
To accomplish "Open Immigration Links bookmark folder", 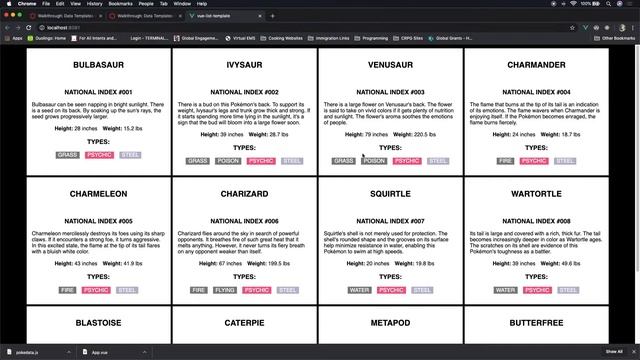I will tap(329, 38).
